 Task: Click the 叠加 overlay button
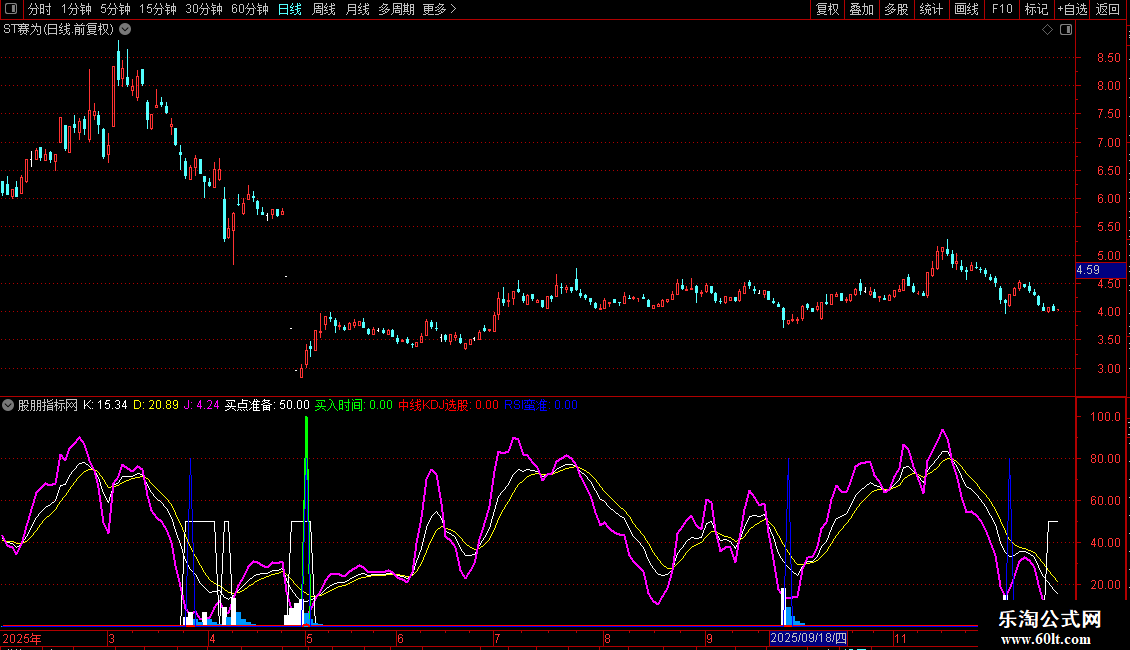point(861,10)
